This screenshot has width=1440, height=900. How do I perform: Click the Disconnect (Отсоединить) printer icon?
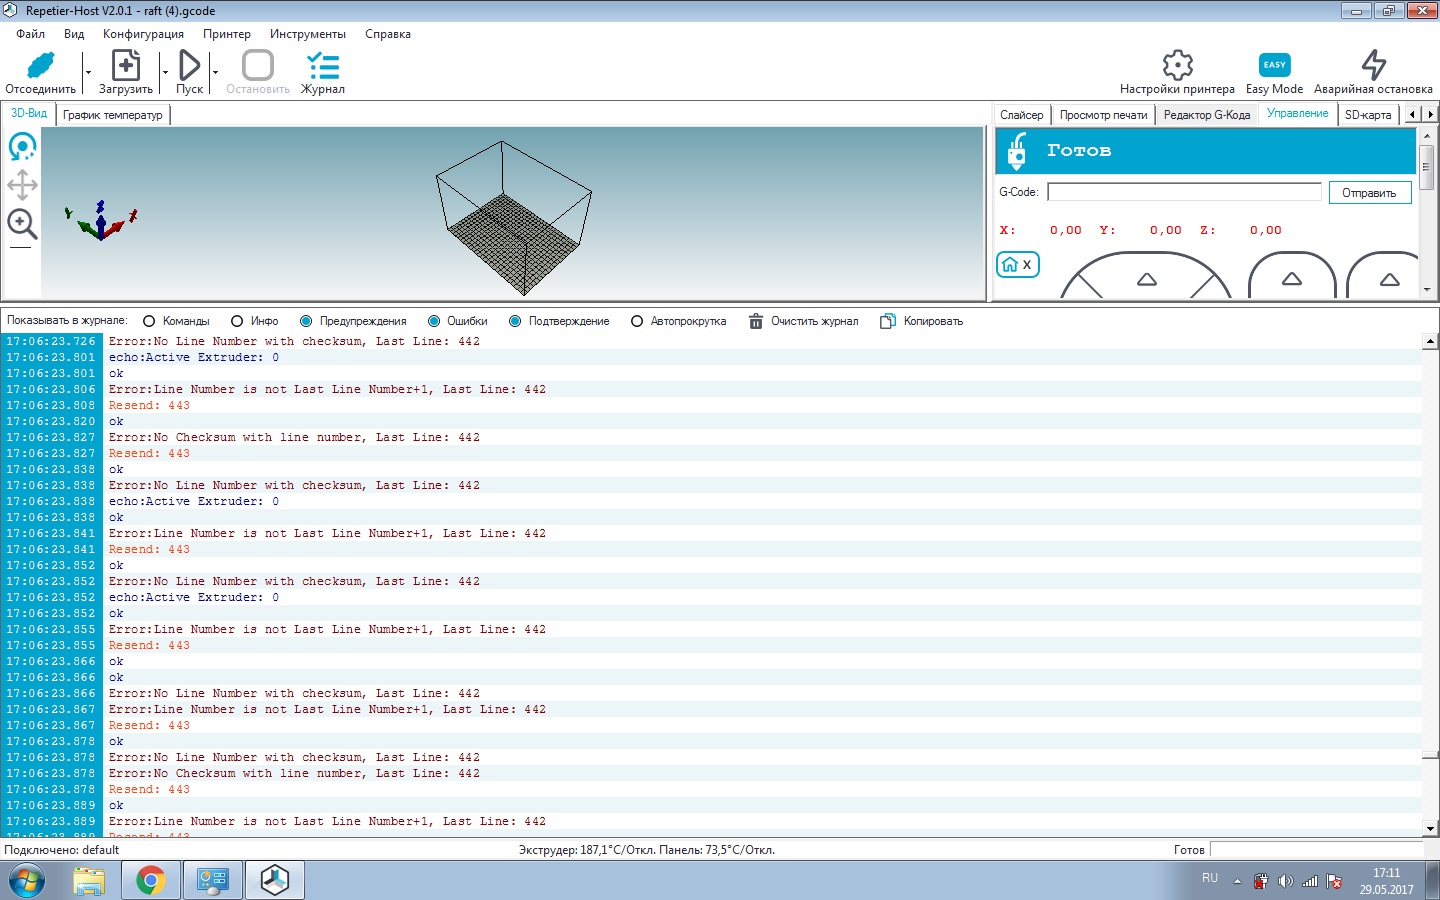40,67
